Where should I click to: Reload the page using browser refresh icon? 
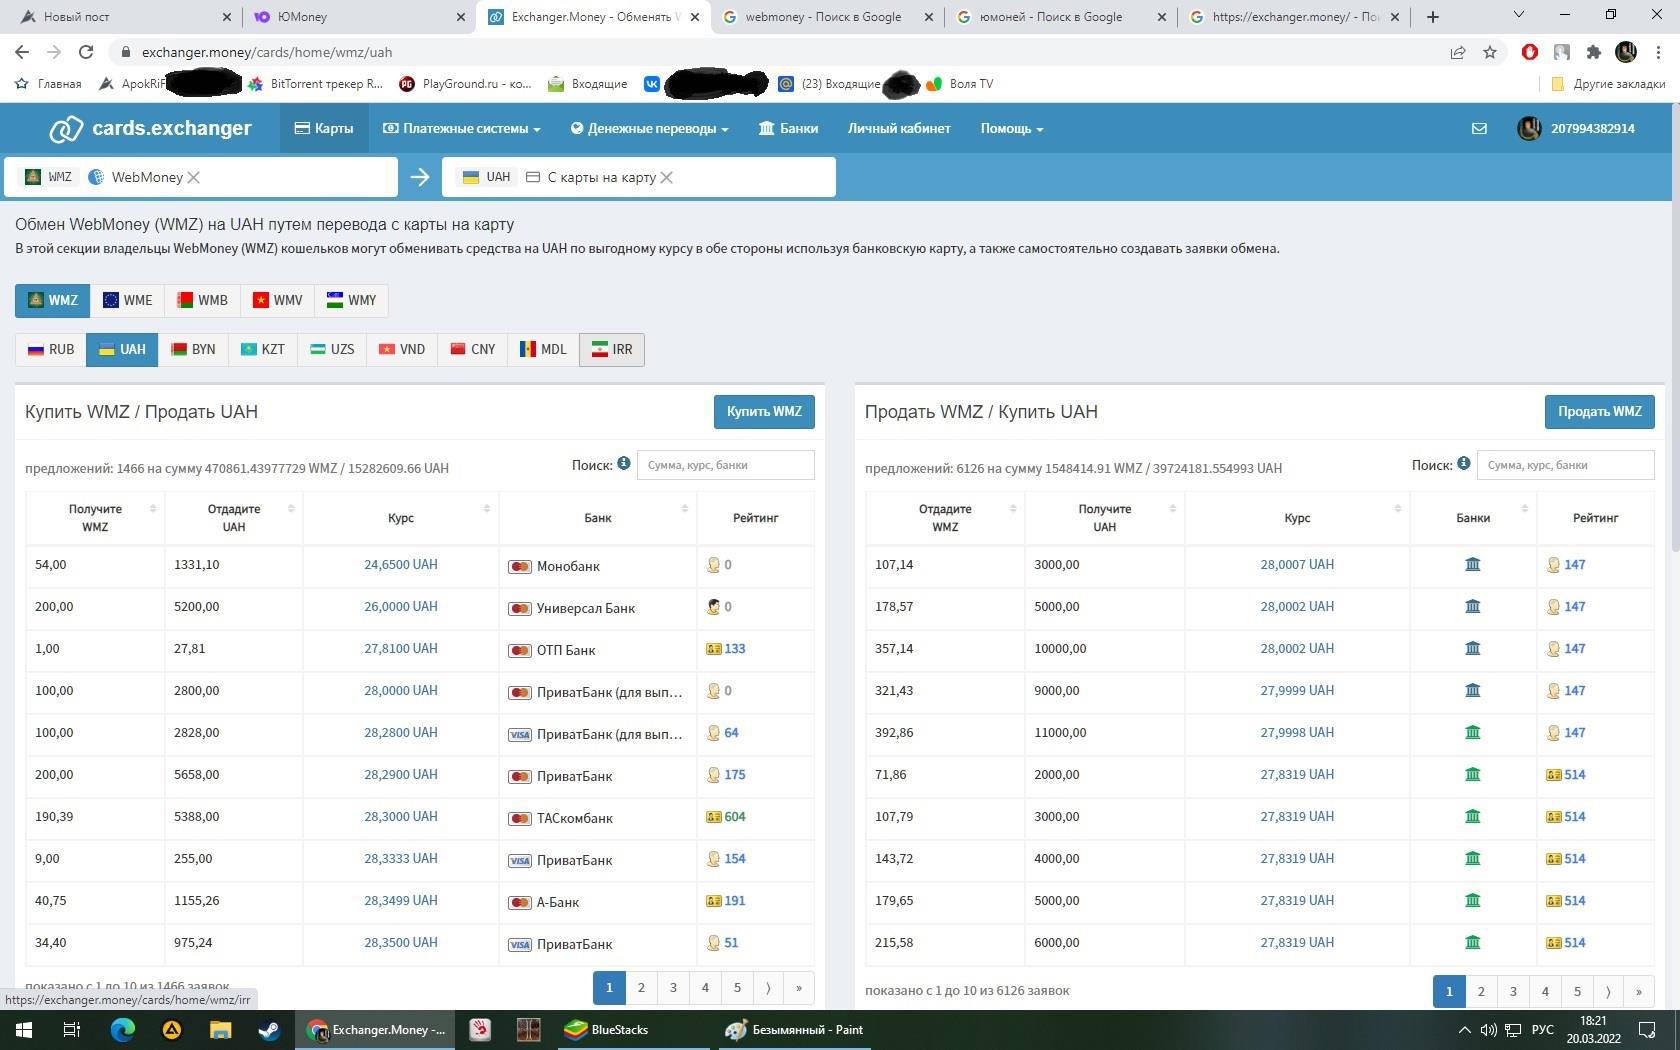pyautogui.click(x=86, y=52)
